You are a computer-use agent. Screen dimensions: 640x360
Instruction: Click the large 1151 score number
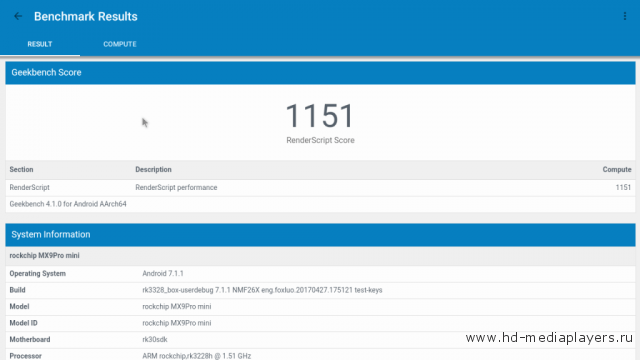pos(320,116)
